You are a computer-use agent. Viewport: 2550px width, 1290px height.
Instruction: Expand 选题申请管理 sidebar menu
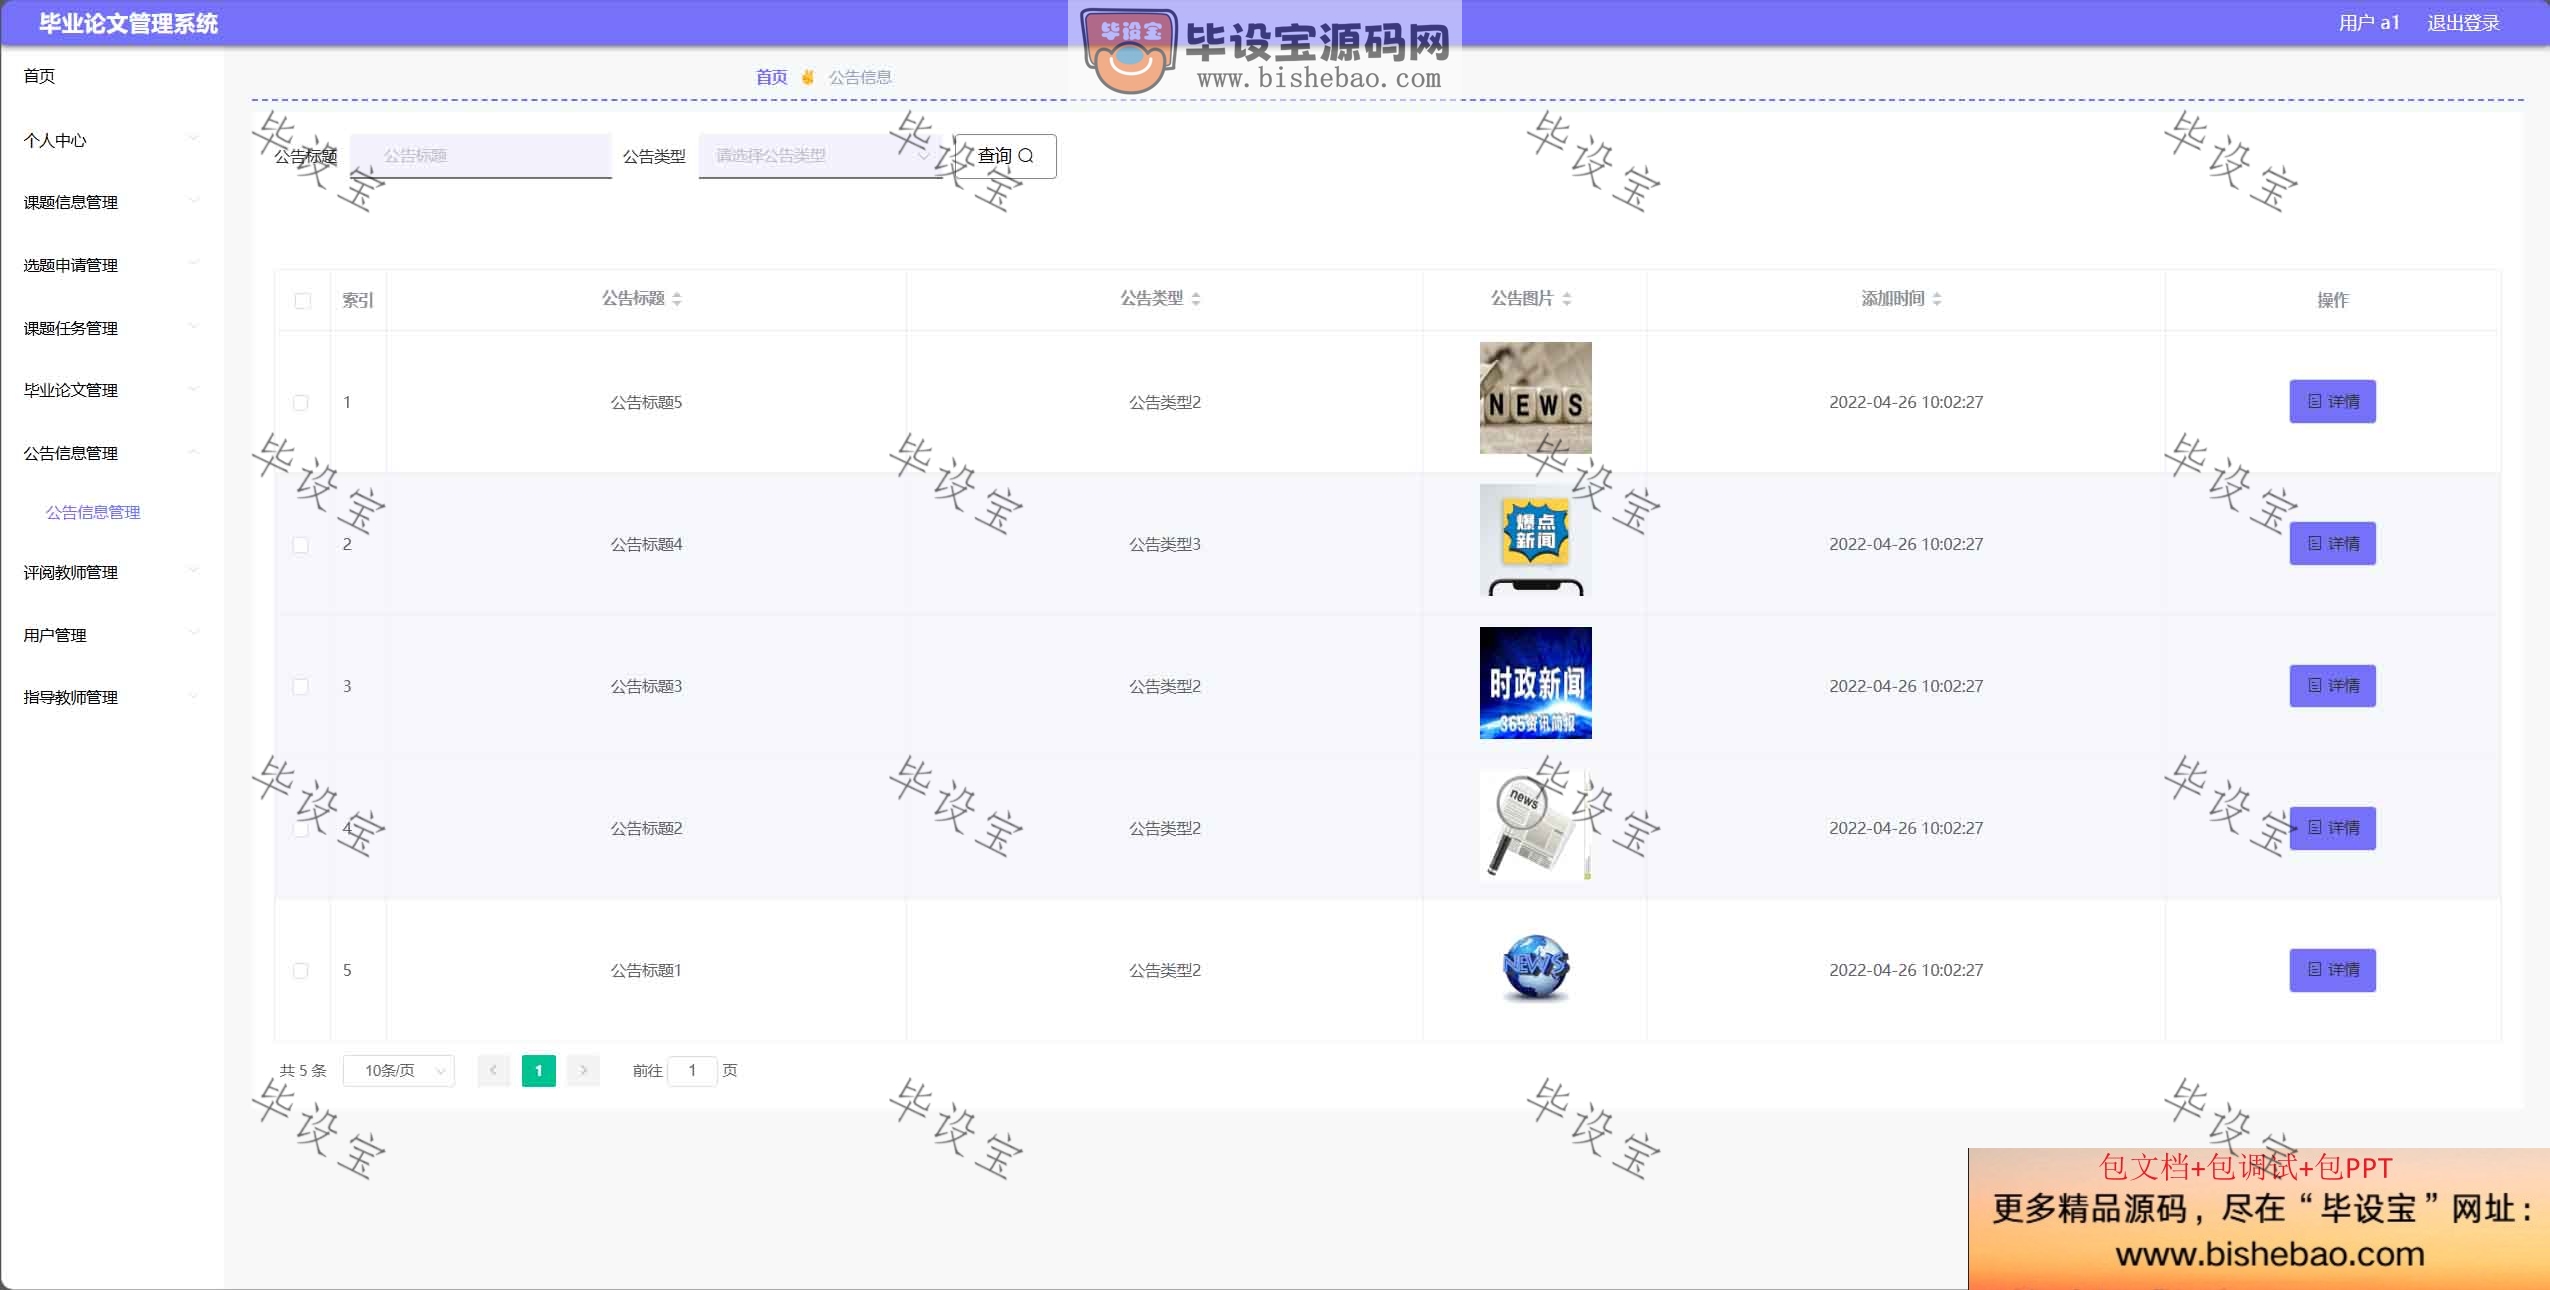point(111,265)
